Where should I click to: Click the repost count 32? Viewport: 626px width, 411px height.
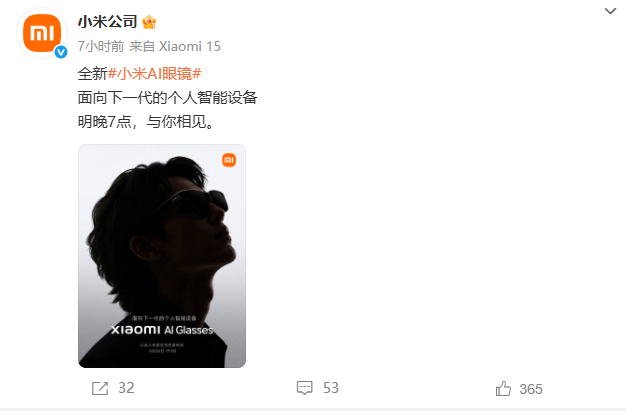click(126, 388)
